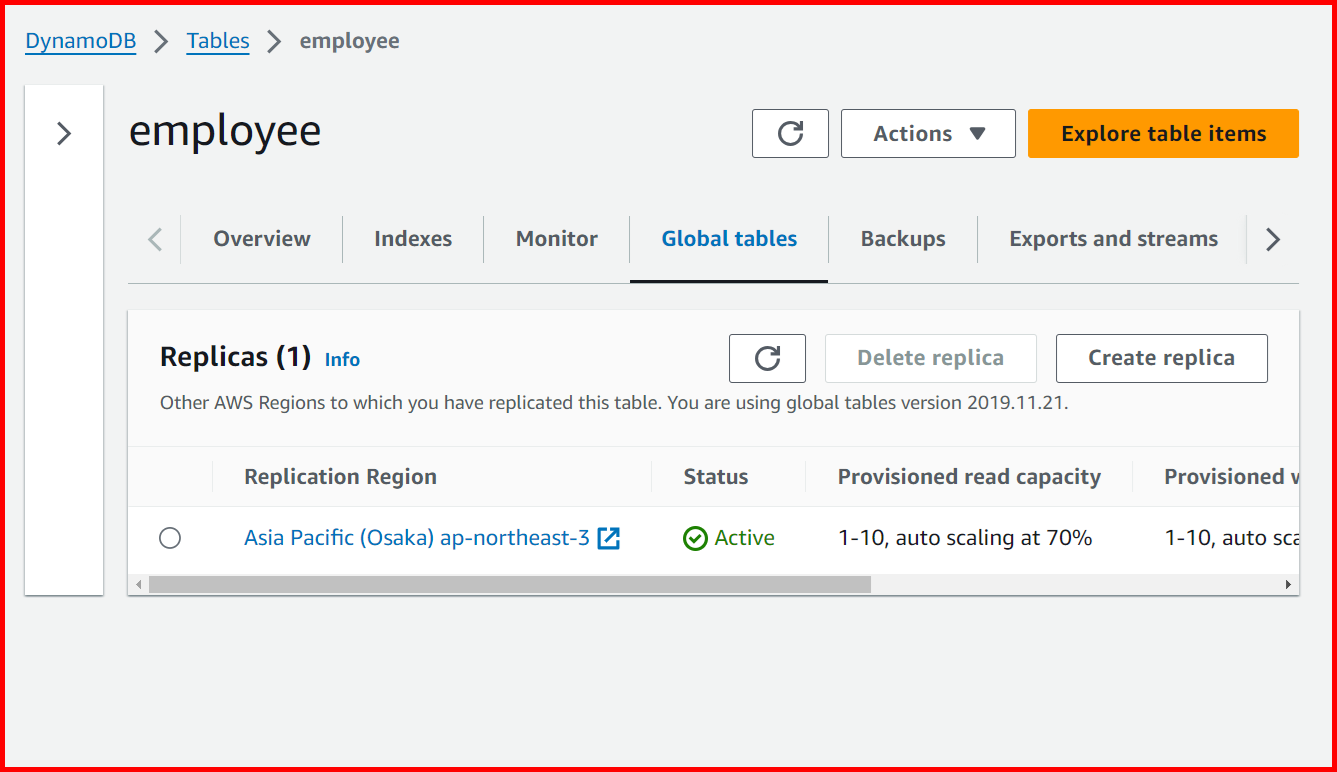Open the Actions dropdown menu
The height and width of the screenshot is (772, 1337).
(927, 133)
